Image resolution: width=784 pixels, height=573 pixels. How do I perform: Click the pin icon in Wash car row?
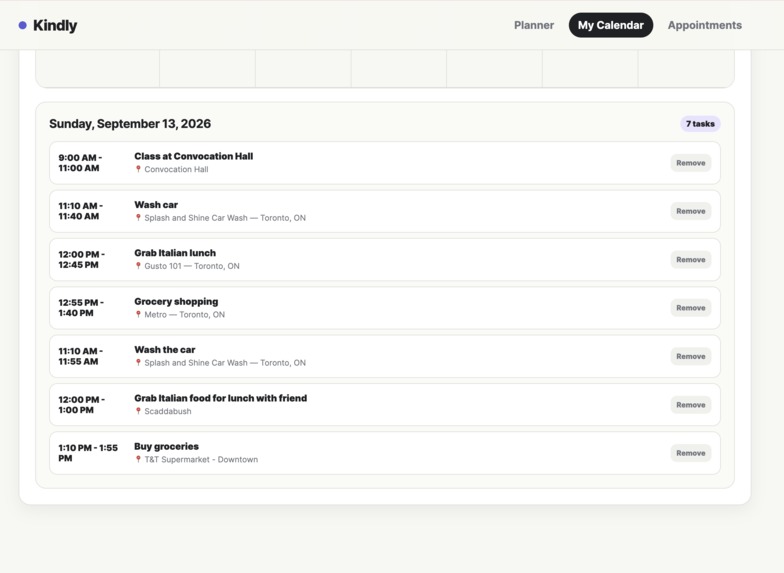138,218
